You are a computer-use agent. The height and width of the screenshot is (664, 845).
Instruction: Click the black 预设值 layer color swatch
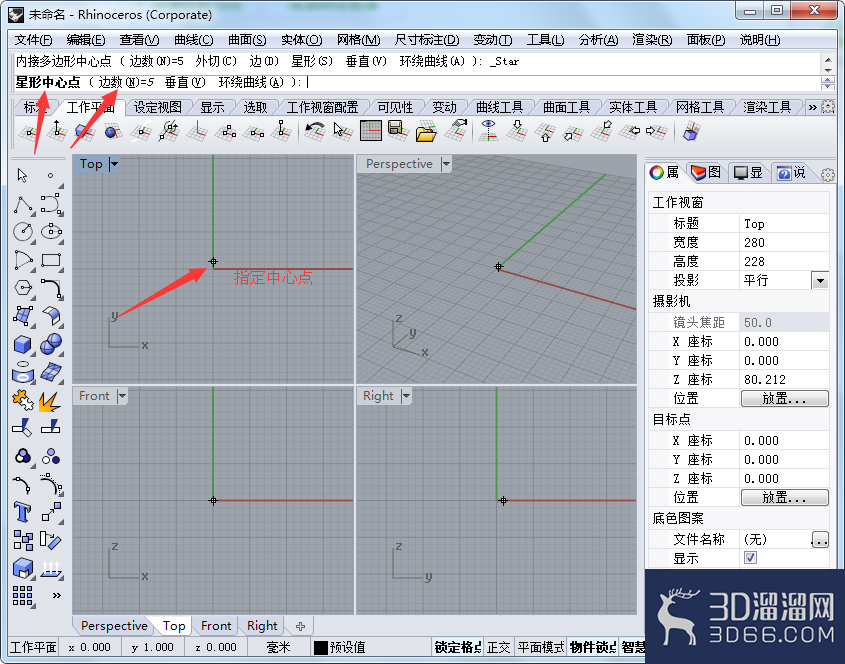[x=321, y=647]
